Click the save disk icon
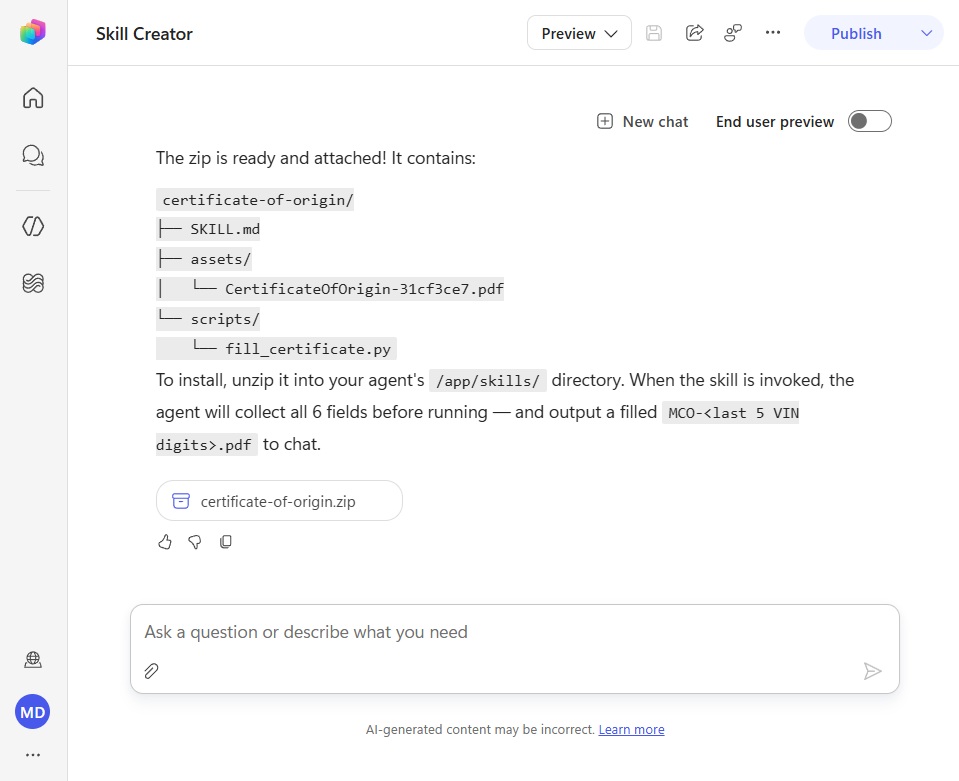This screenshot has width=959, height=781. (x=654, y=33)
